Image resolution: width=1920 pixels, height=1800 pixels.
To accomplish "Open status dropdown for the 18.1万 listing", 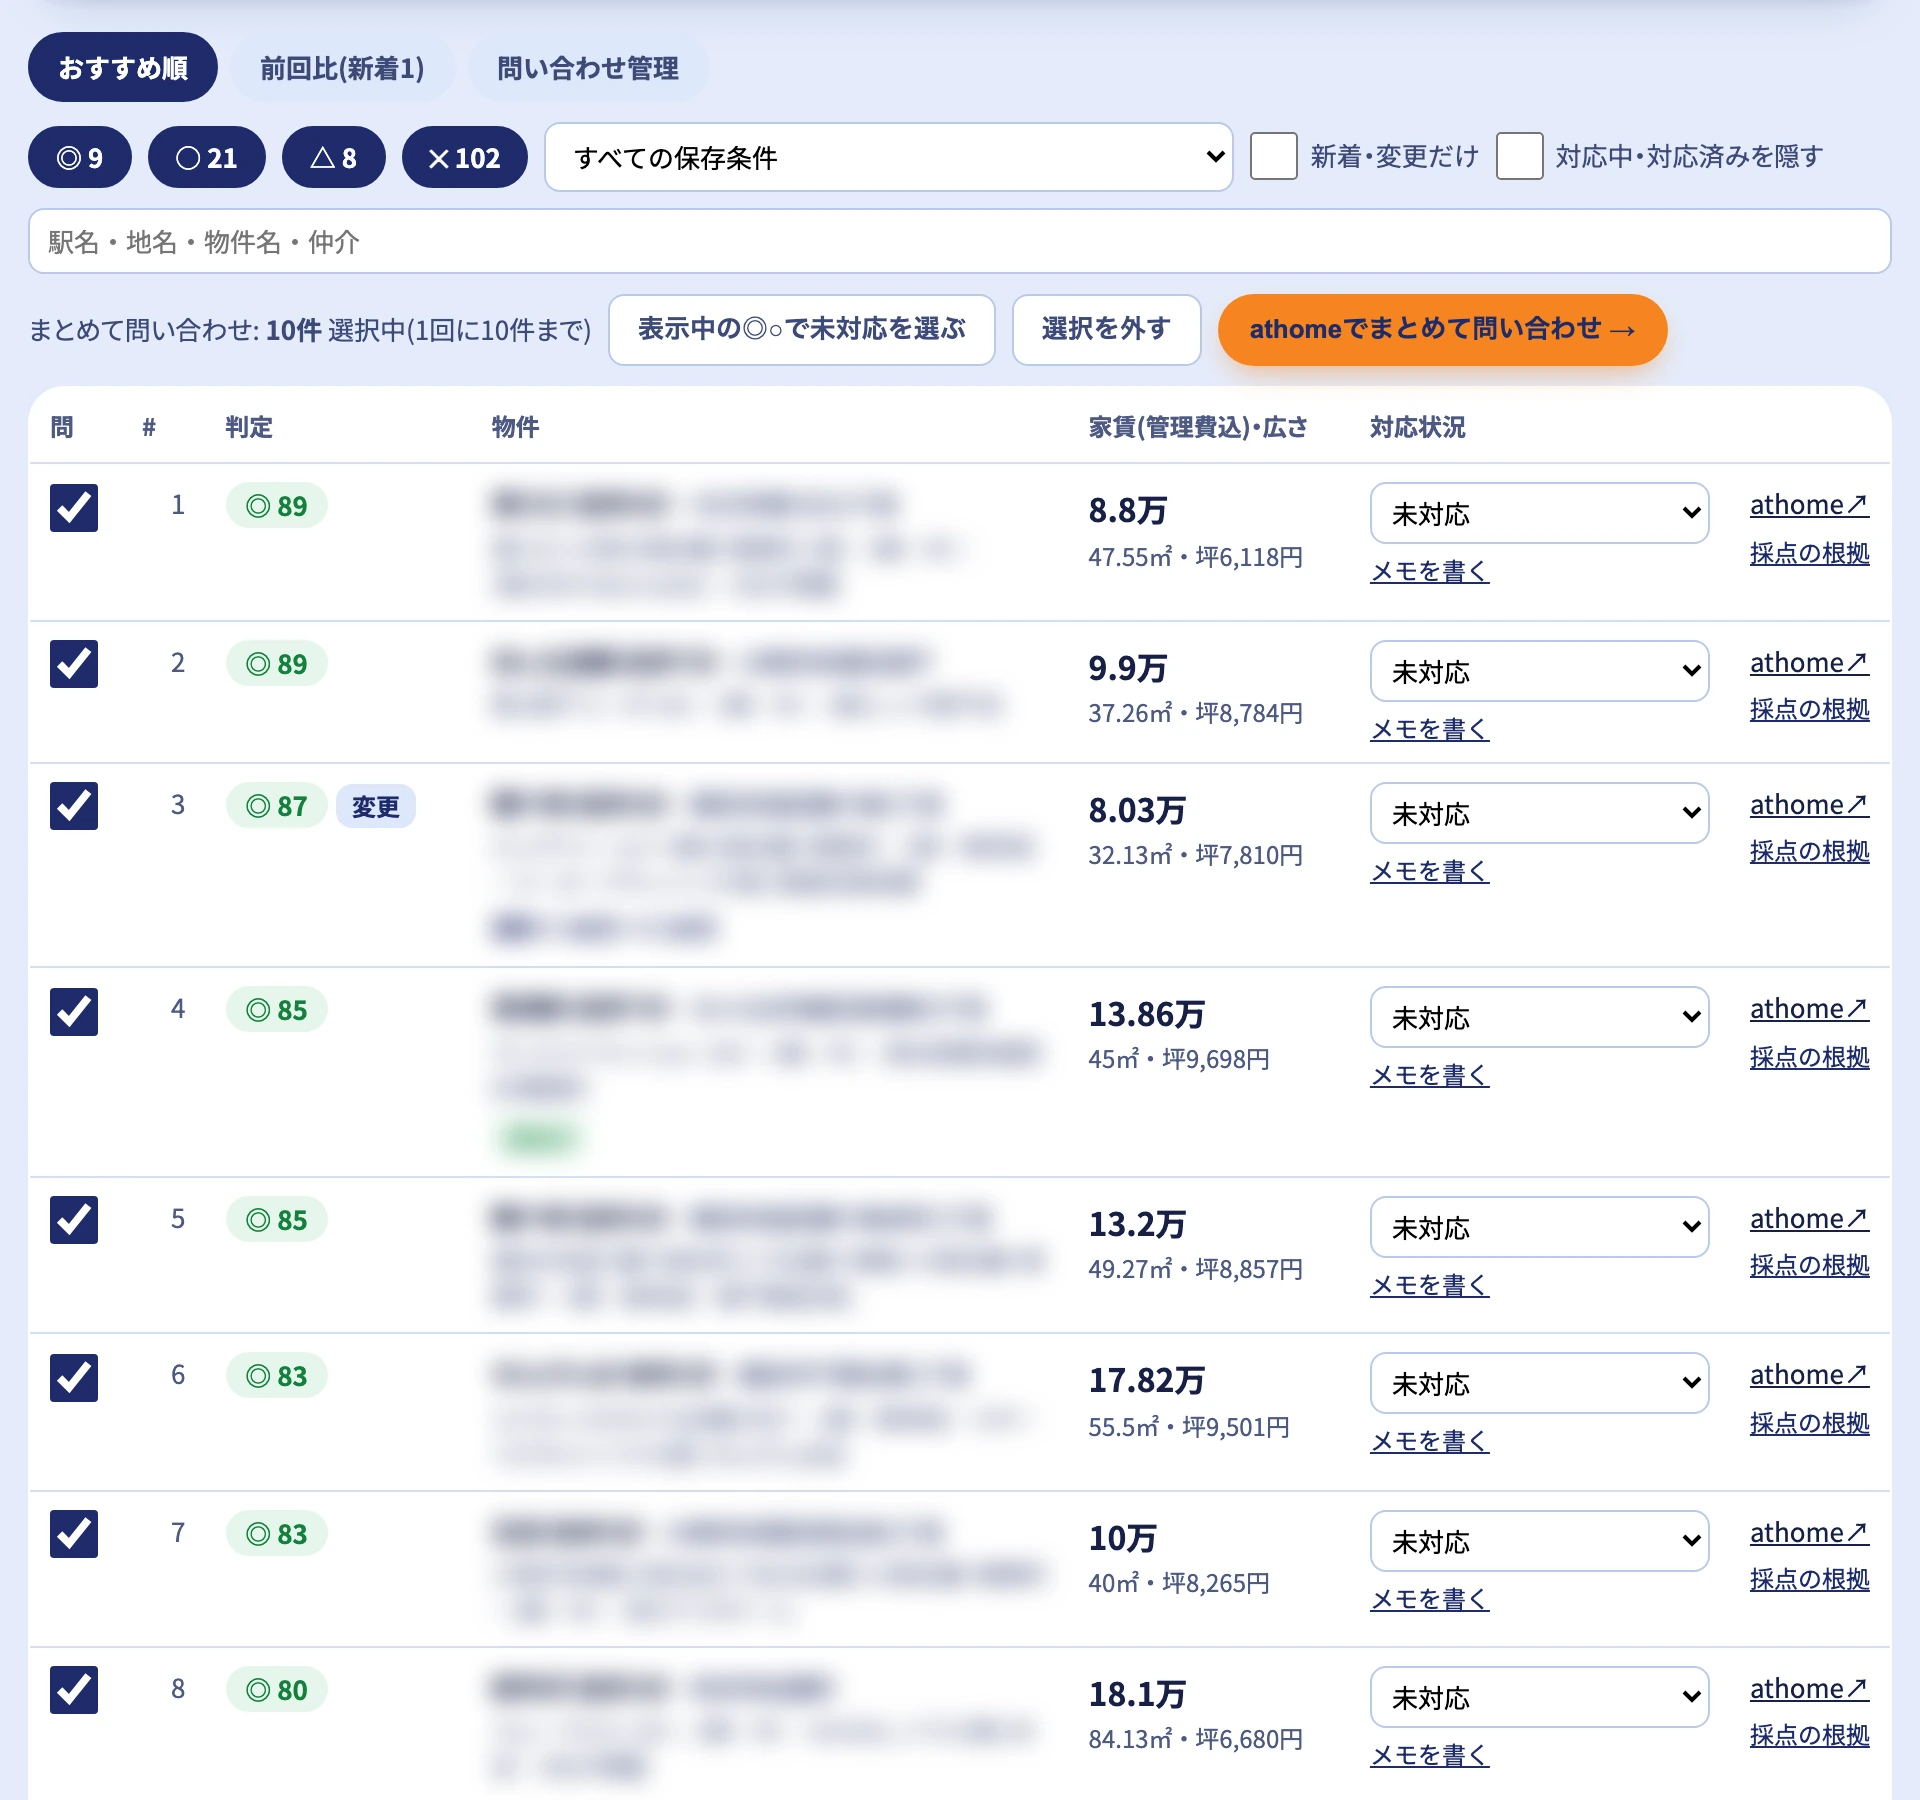I will [x=1540, y=1697].
